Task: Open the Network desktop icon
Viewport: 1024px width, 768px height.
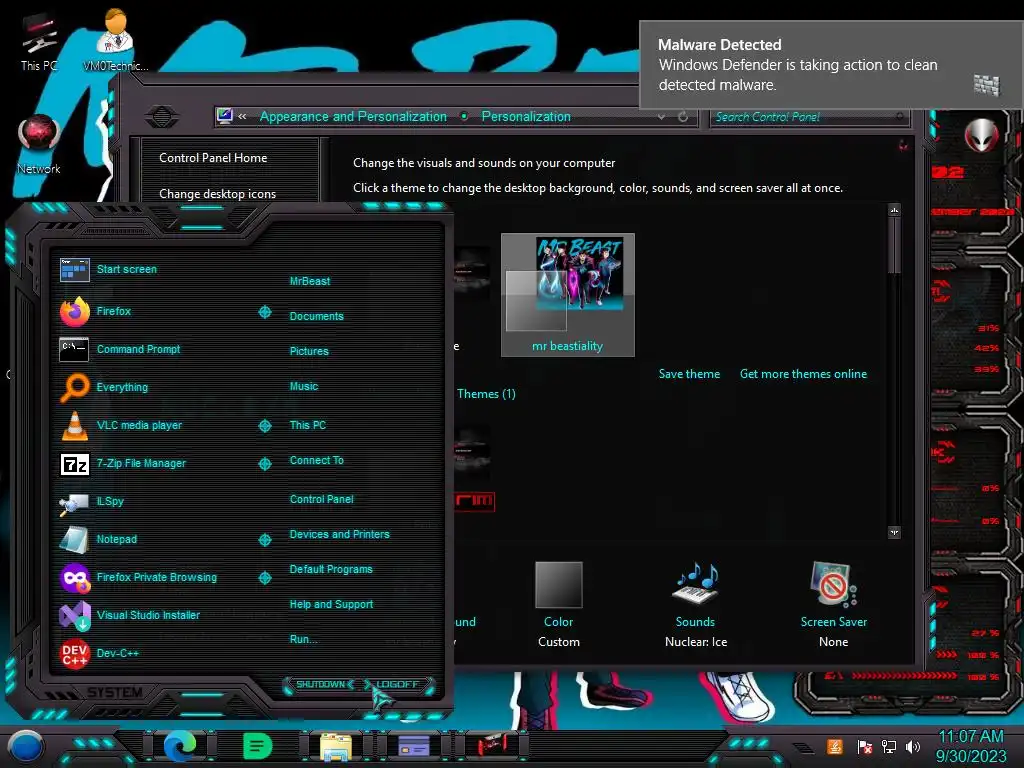Action: coord(39,145)
